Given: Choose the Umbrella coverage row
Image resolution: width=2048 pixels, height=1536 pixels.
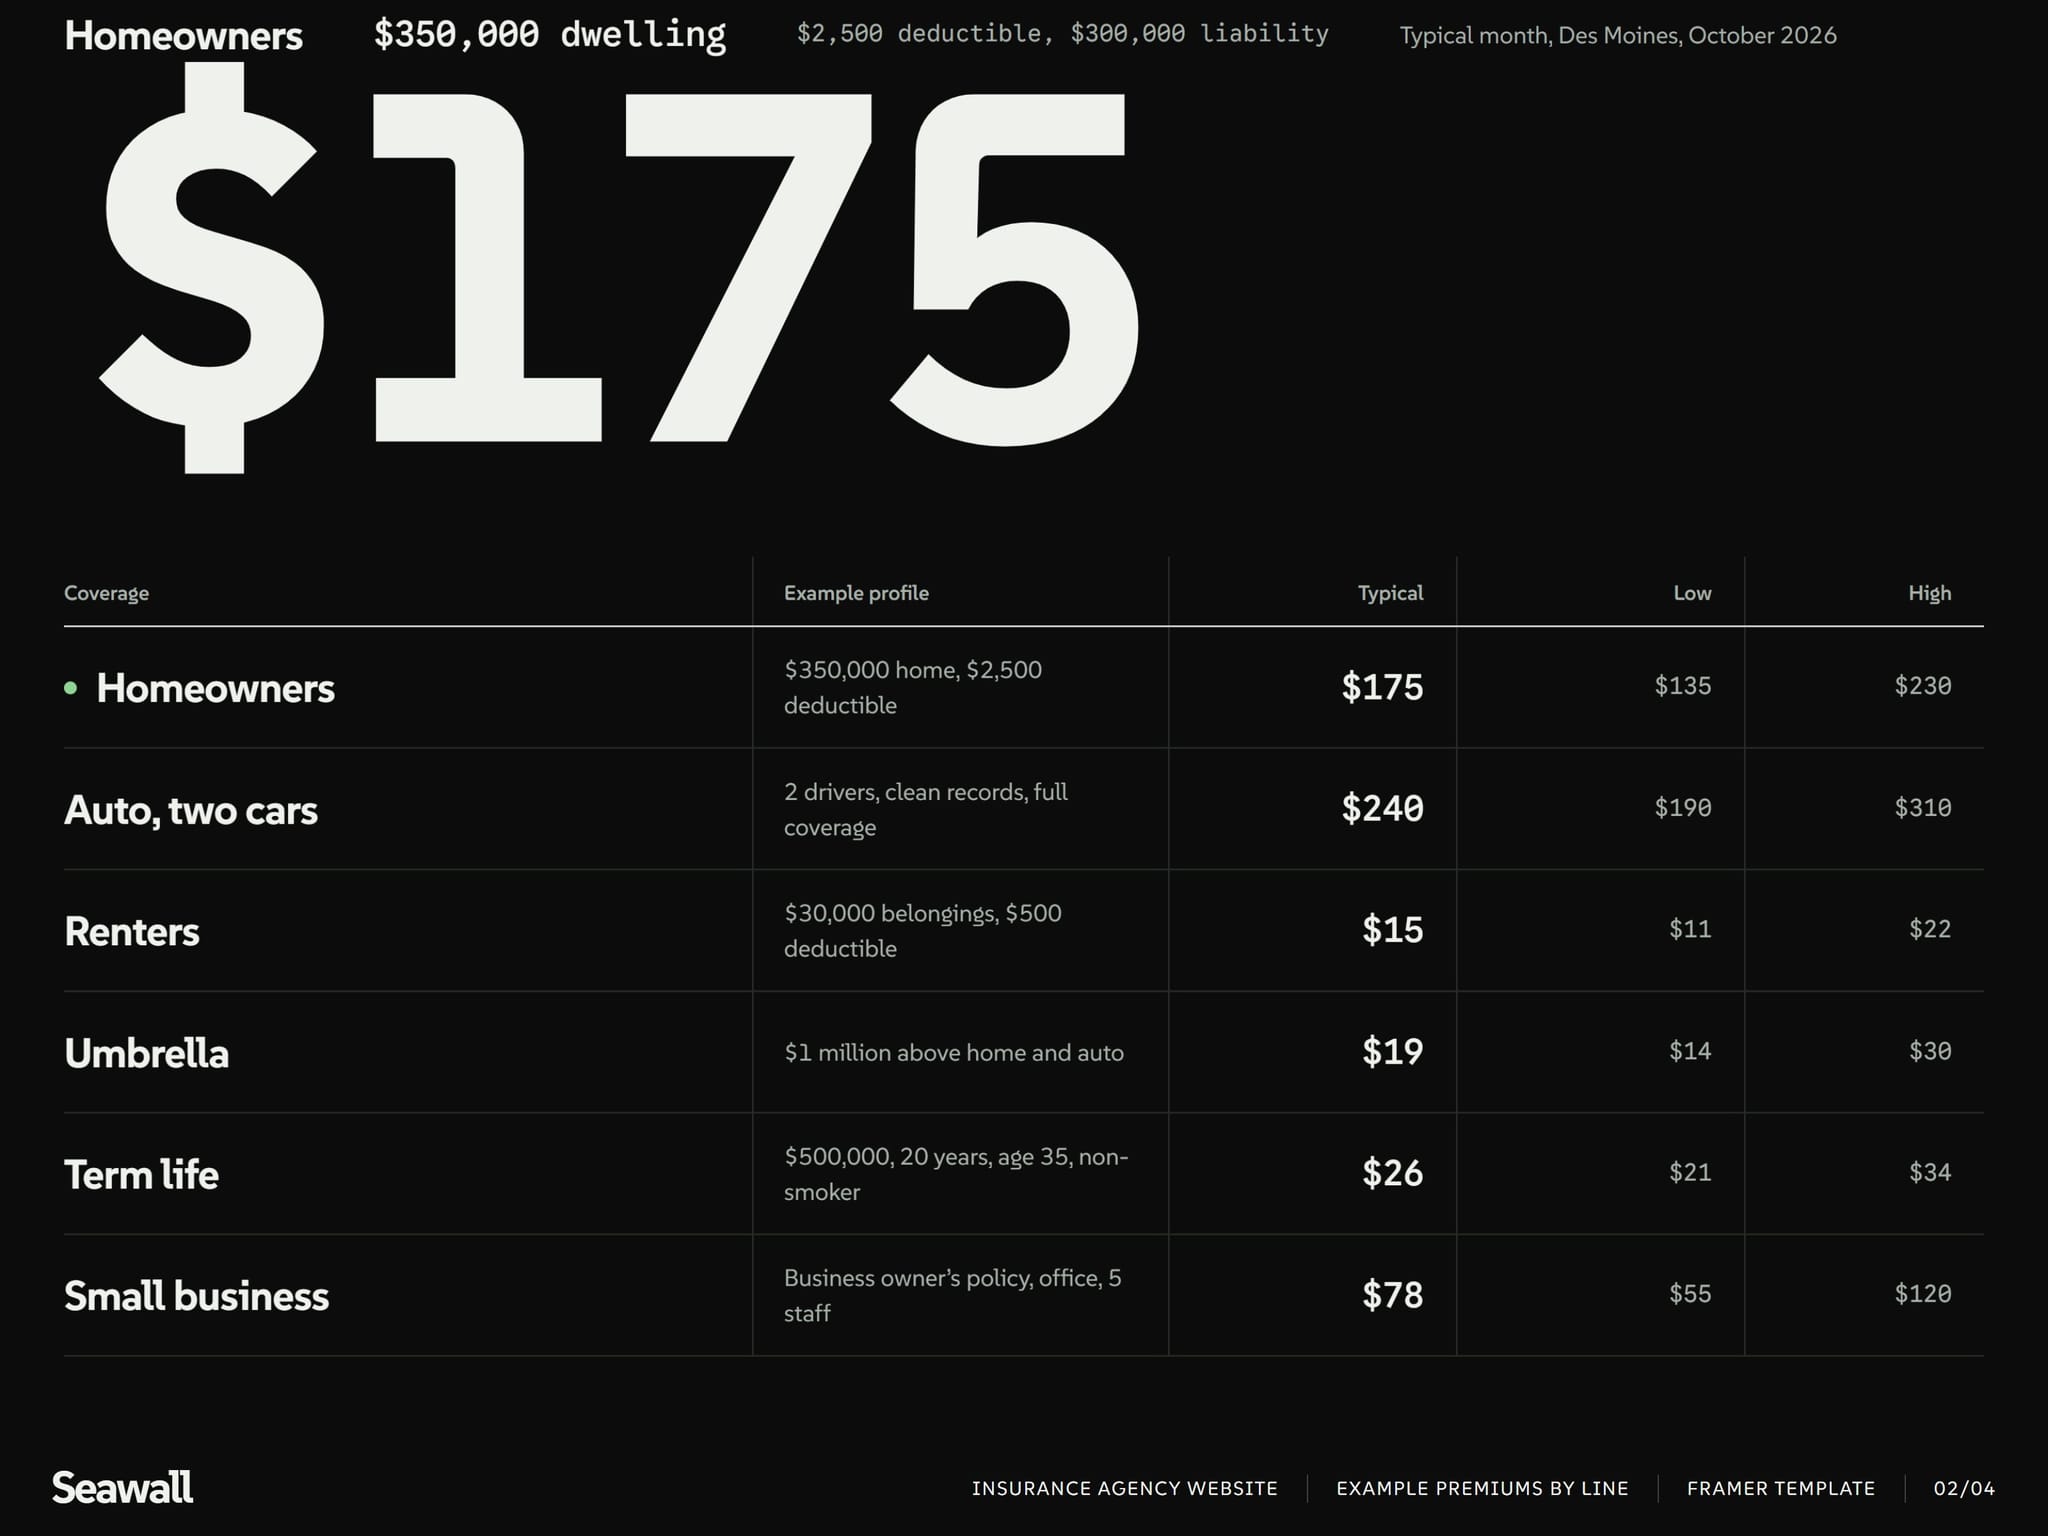Looking at the screenshot, I should coord(1024,1052).
